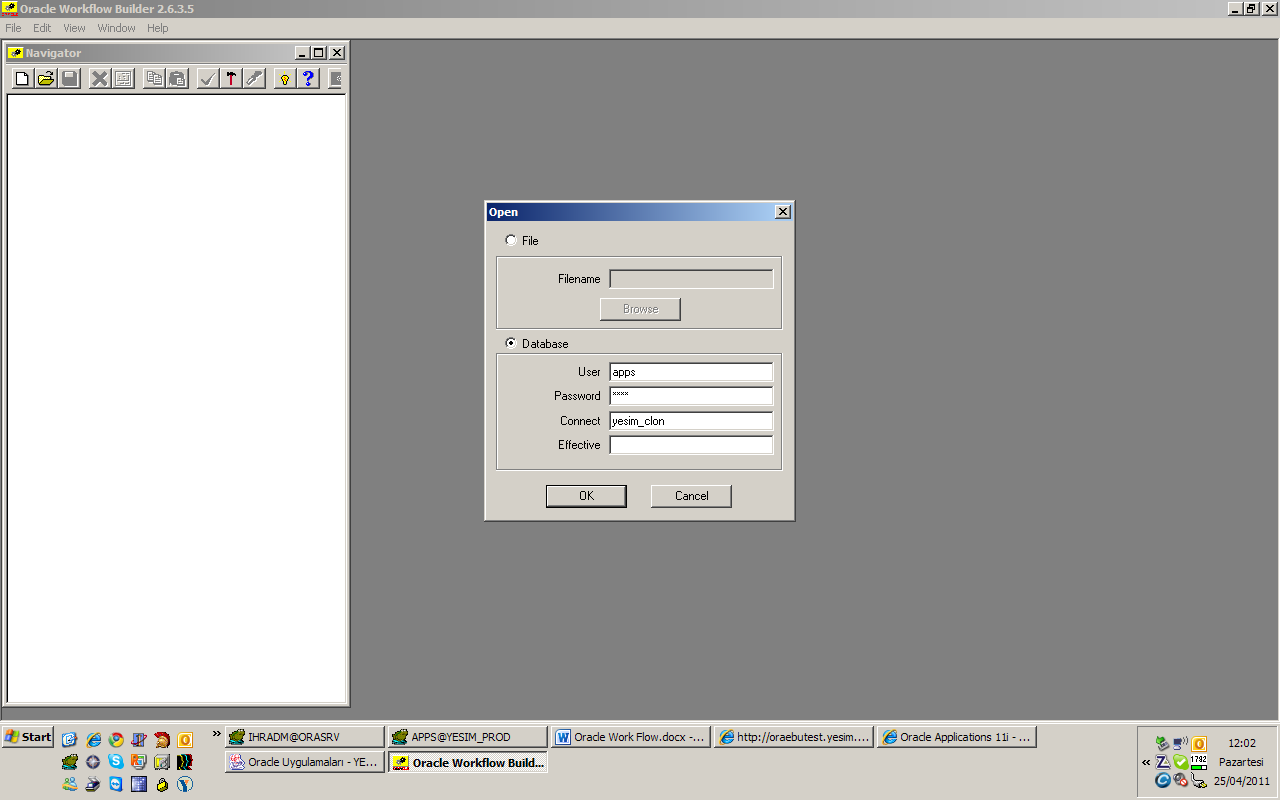The height and width of the screenshot is (800, 1280).
Task: Click the Browse button
Action: click(640, 309)
